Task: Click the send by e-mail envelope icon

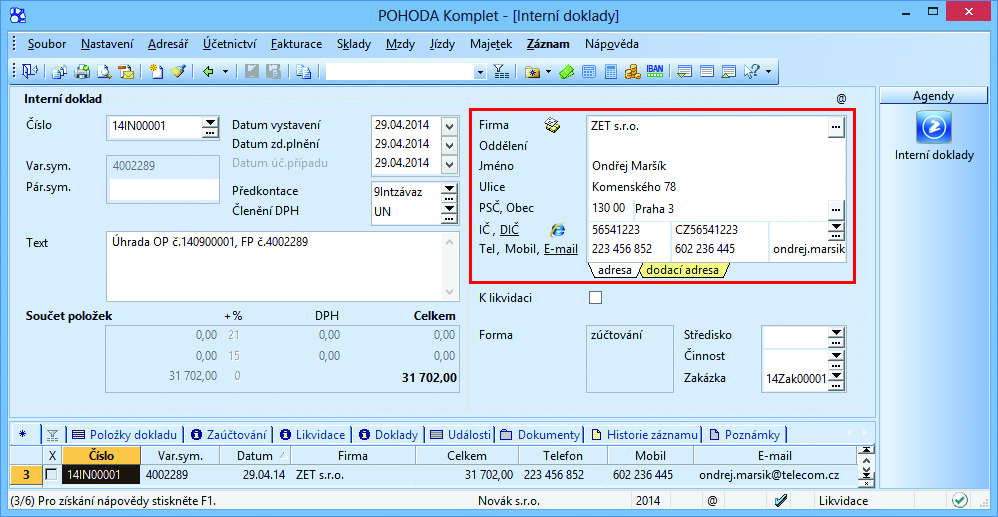Action: point(126,72)
